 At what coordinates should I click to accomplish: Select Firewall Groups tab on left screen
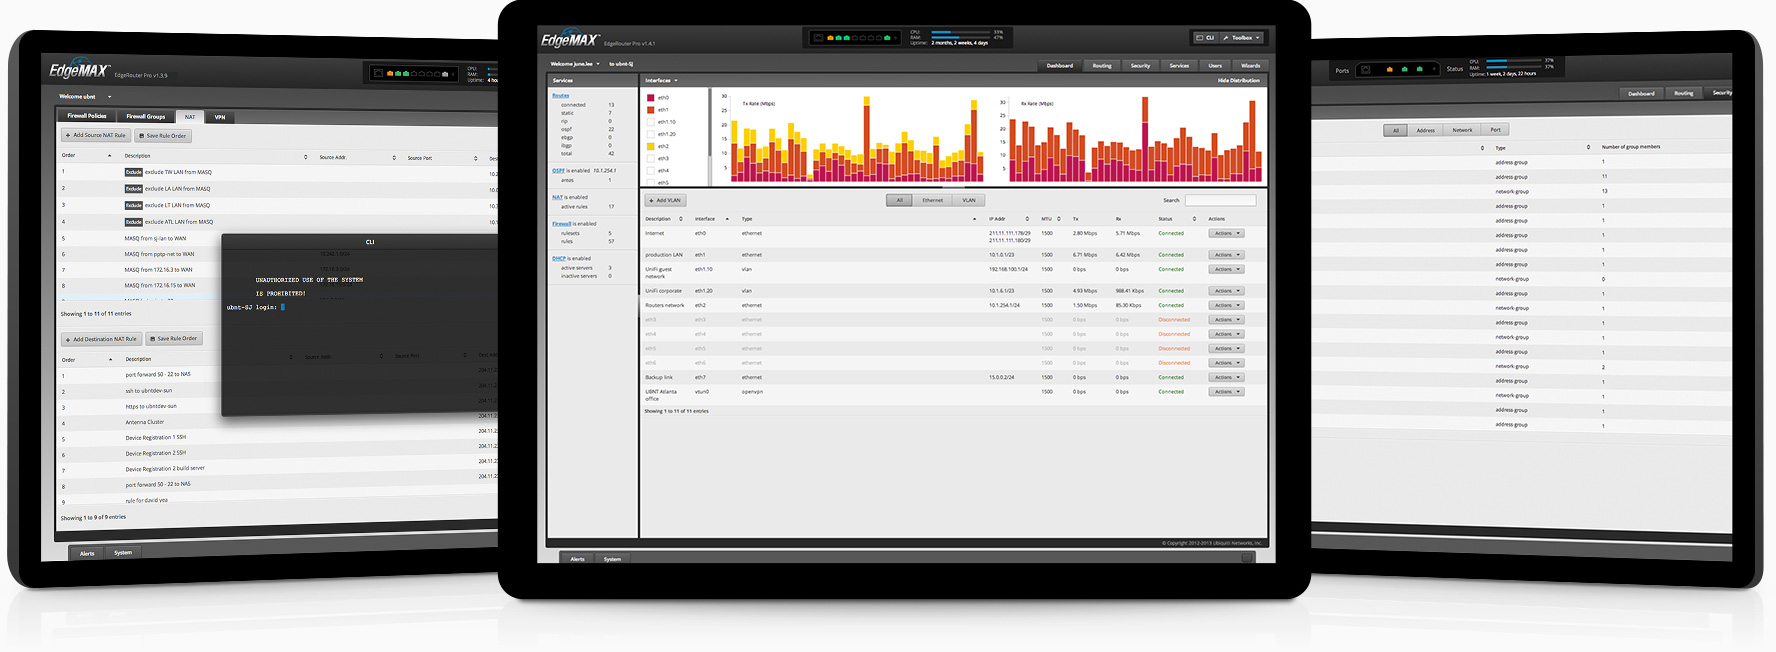[146, 116]
